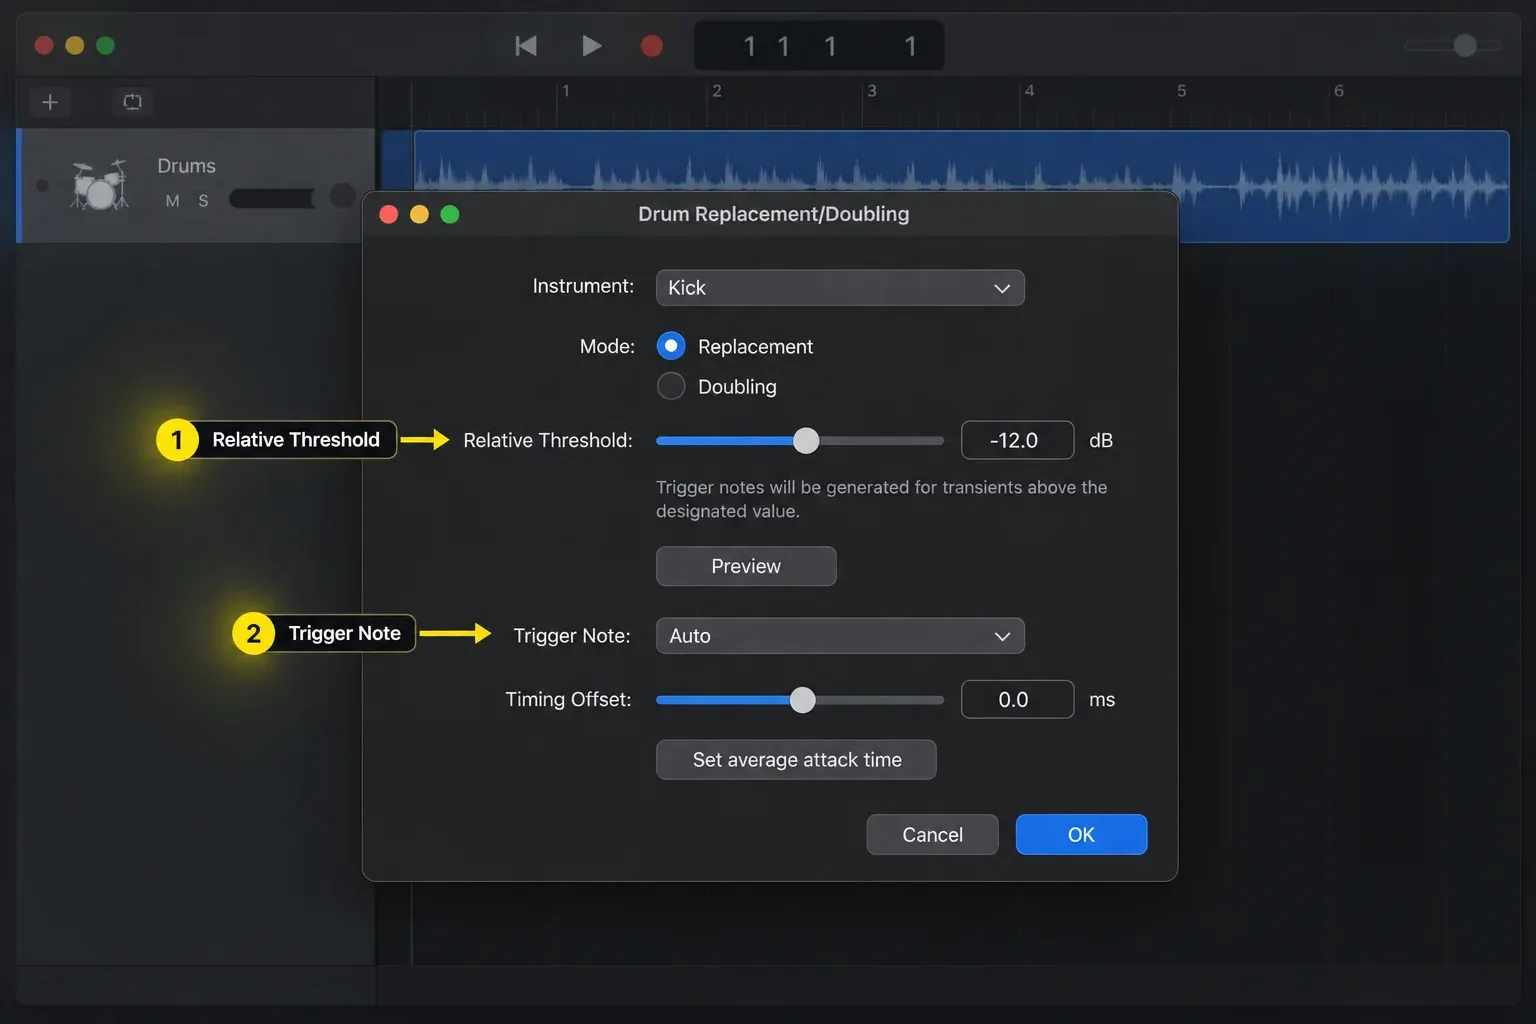1536x1024 pixels.
Task: Click bar 2 marker in the ruler
Action: pyautogui.click(x=717, y=91)
